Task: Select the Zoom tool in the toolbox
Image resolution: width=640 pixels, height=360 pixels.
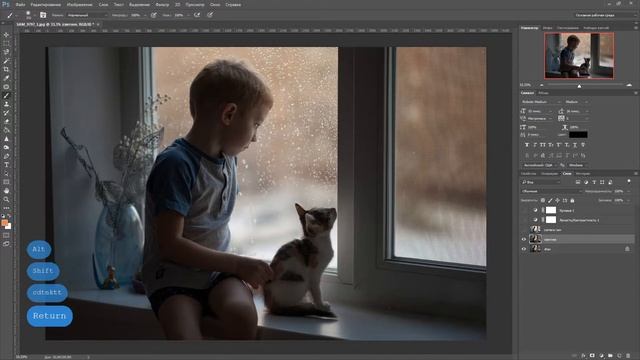Action: pos(6,200)
